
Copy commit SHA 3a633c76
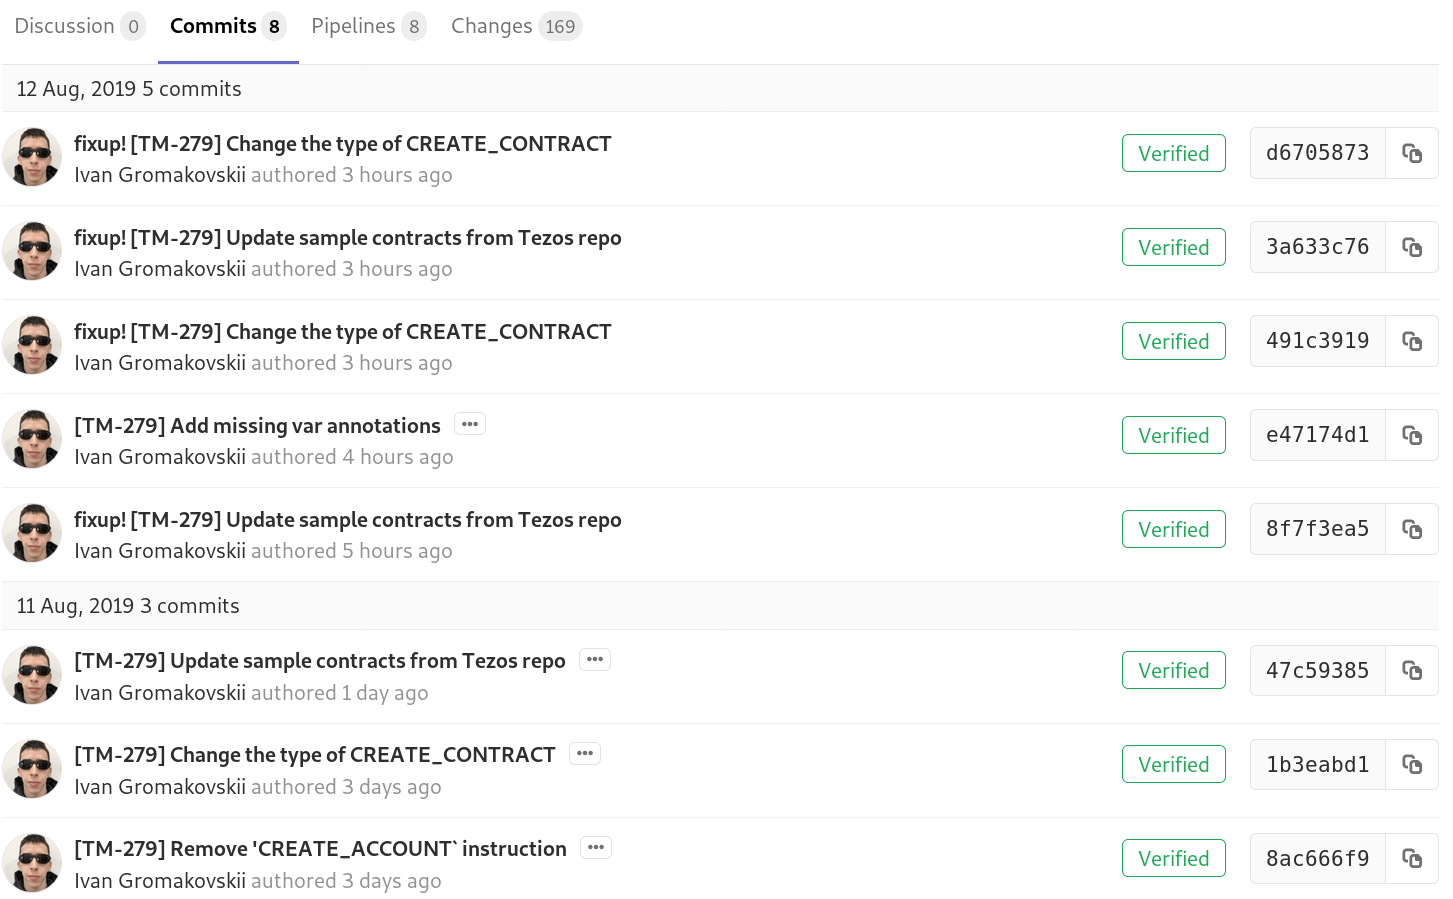[x=1411, y=247]
